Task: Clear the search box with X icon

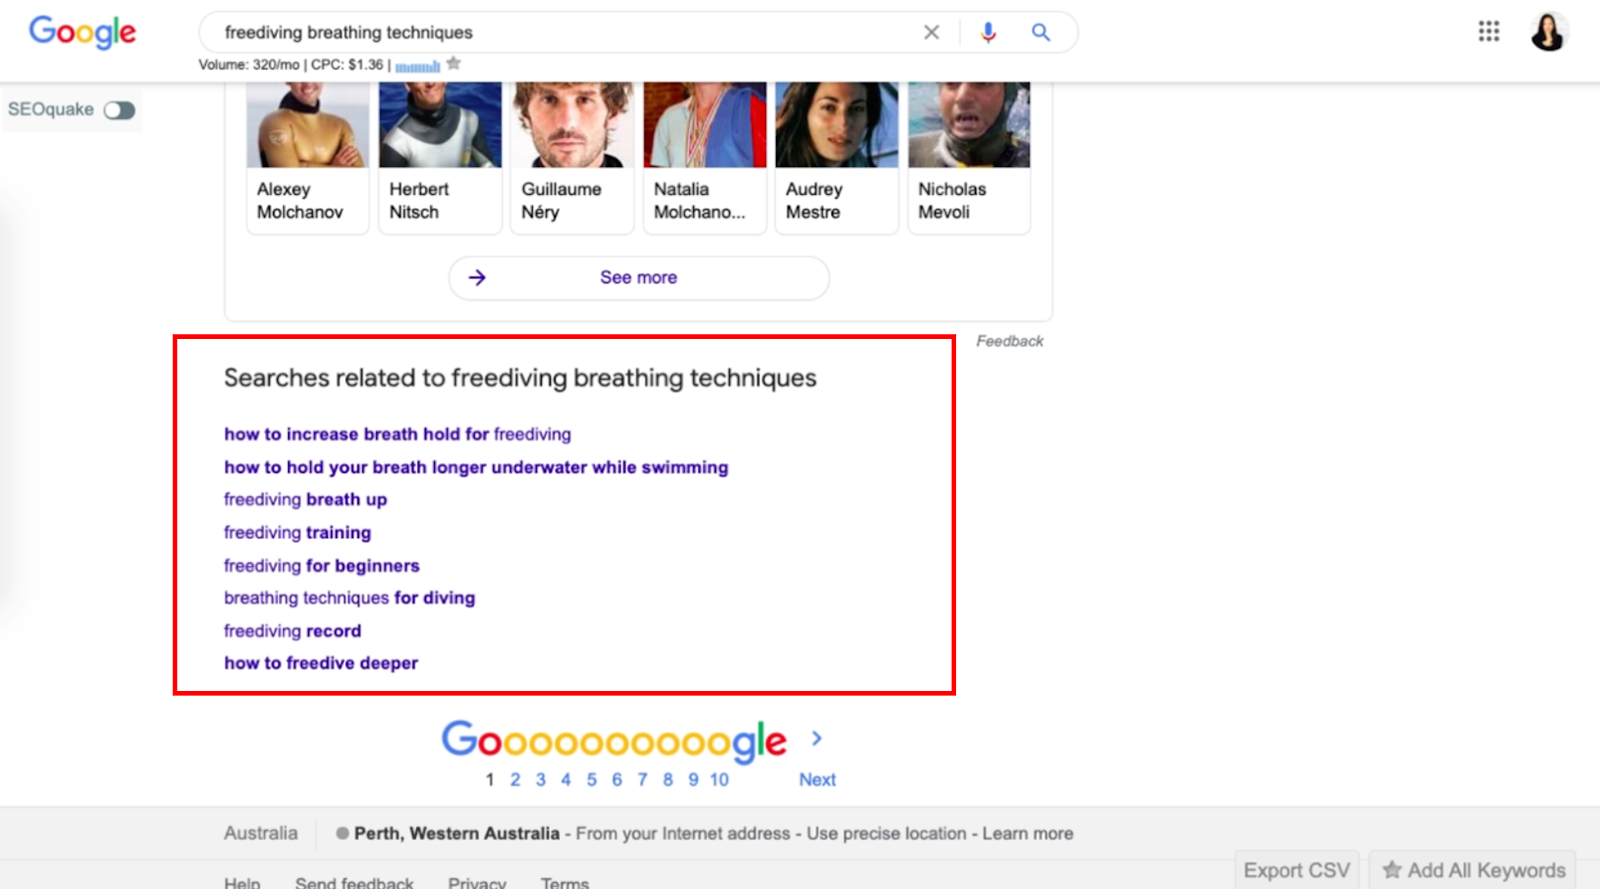Action: point(931,32)
